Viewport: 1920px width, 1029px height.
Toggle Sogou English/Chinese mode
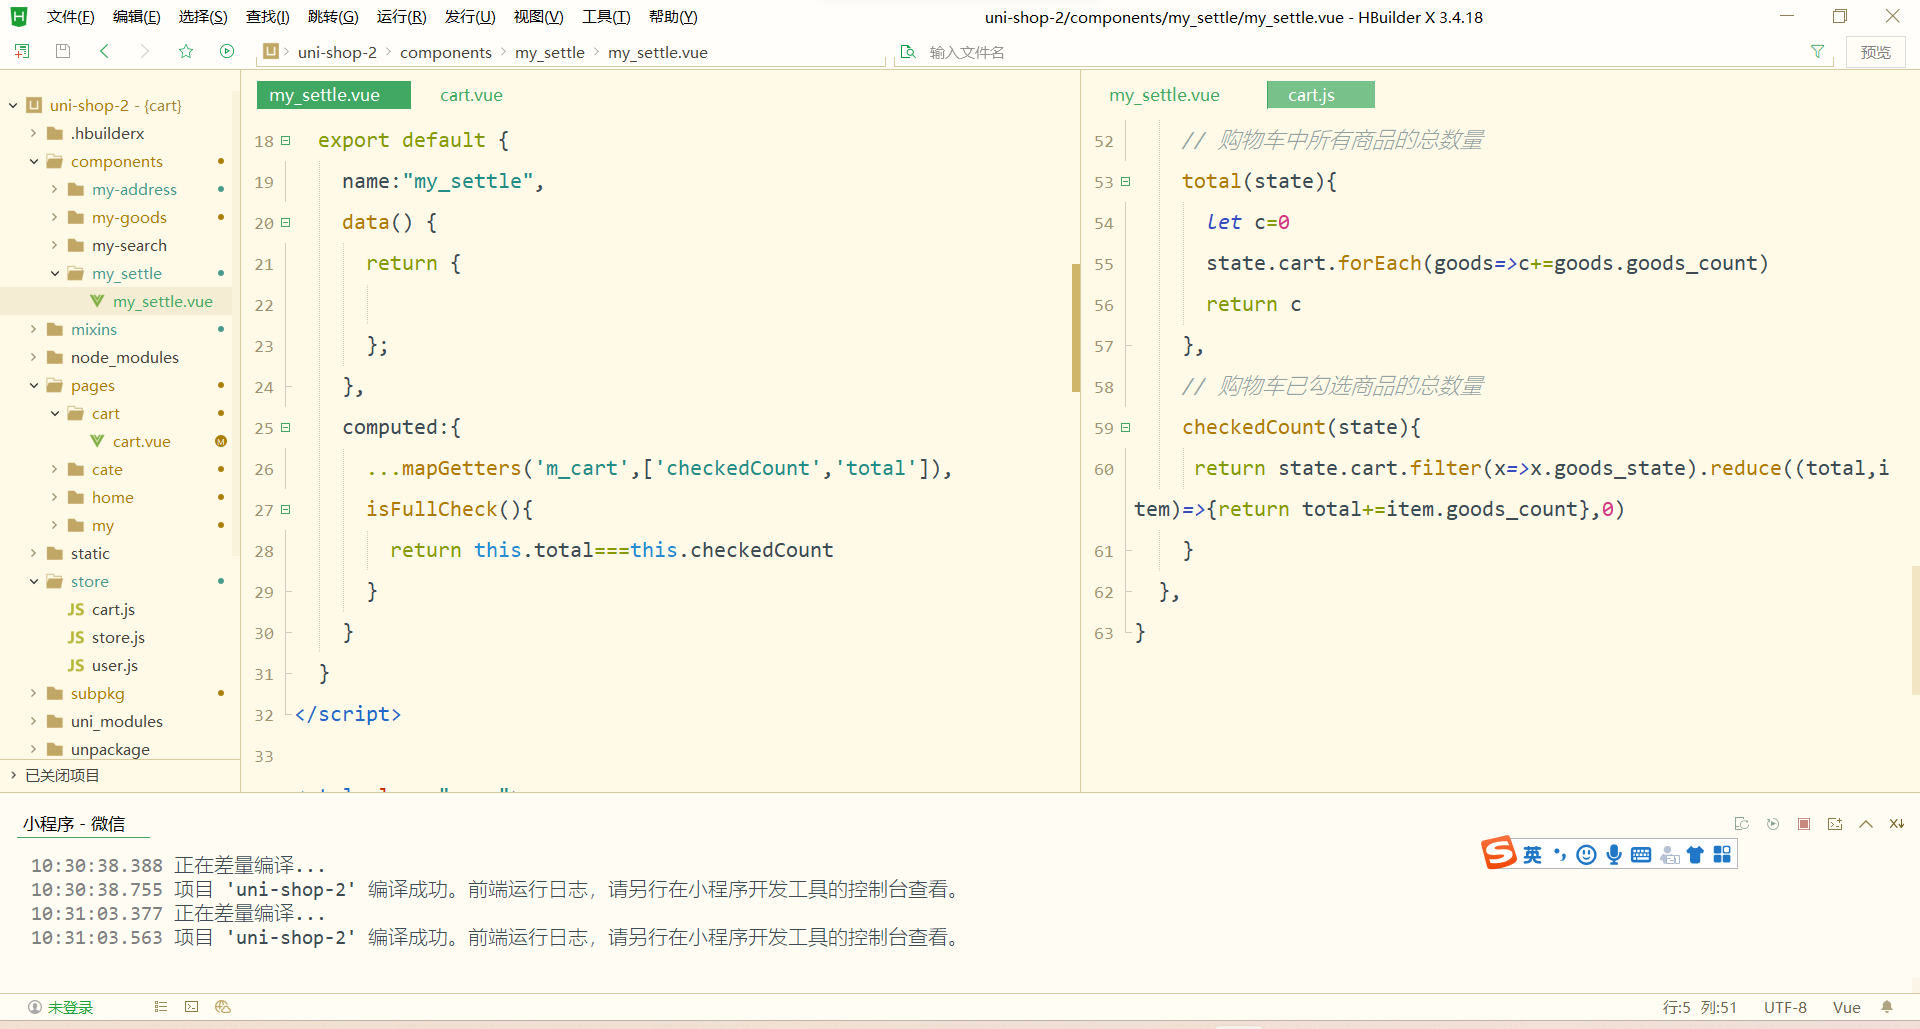coord(1532,854)
